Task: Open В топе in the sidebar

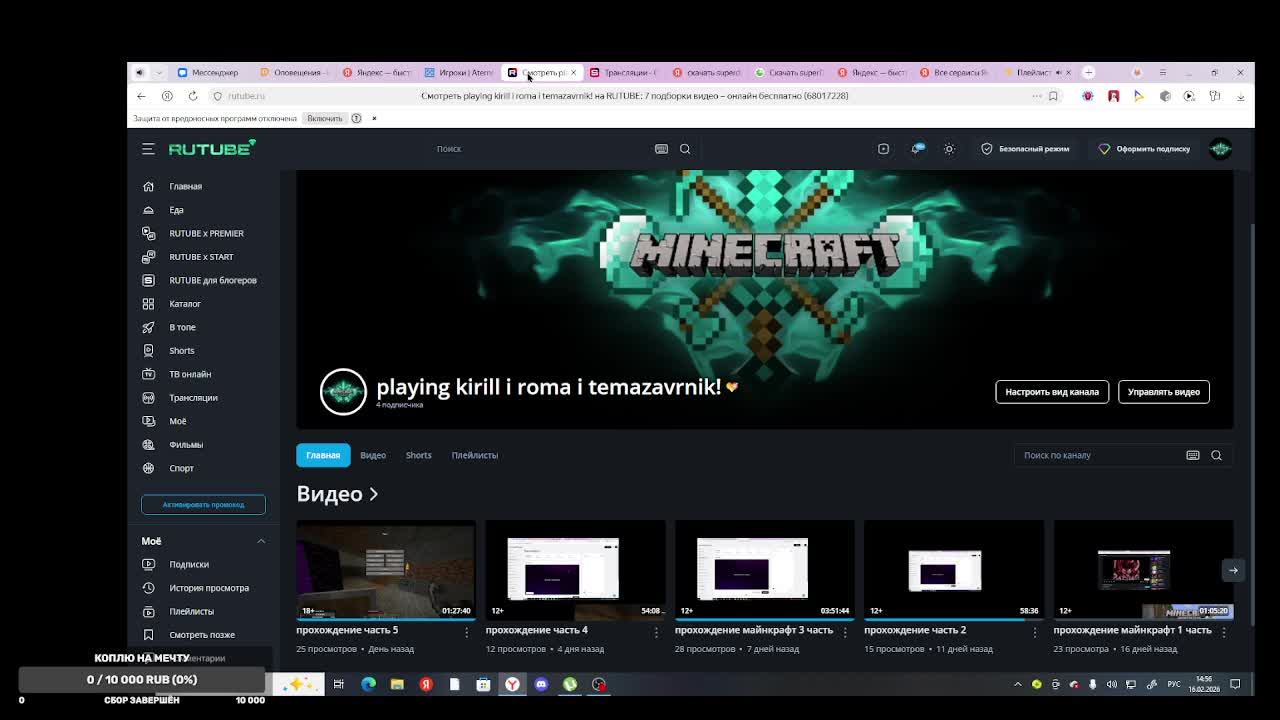Action: coord(182,327)
